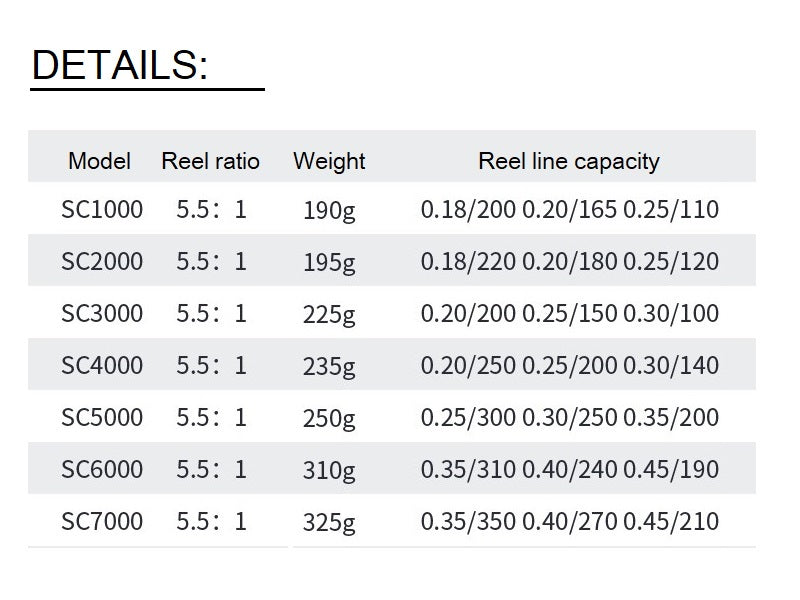Select the SC4000 capacity 0.20/250 entry
Viewport: 800px width, 600px height.
pyautogui.click(x=468, y=365)
